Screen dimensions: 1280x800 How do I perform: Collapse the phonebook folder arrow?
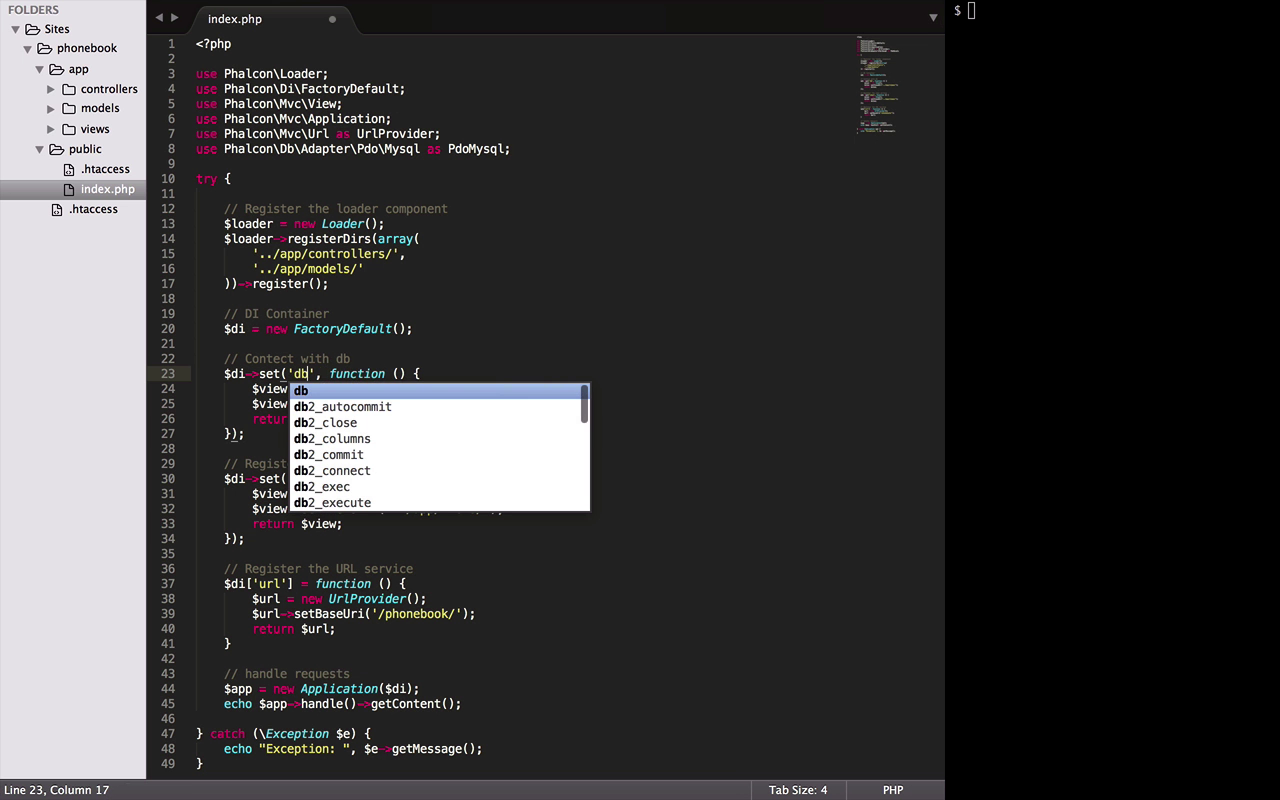click(x=28, y=48)
